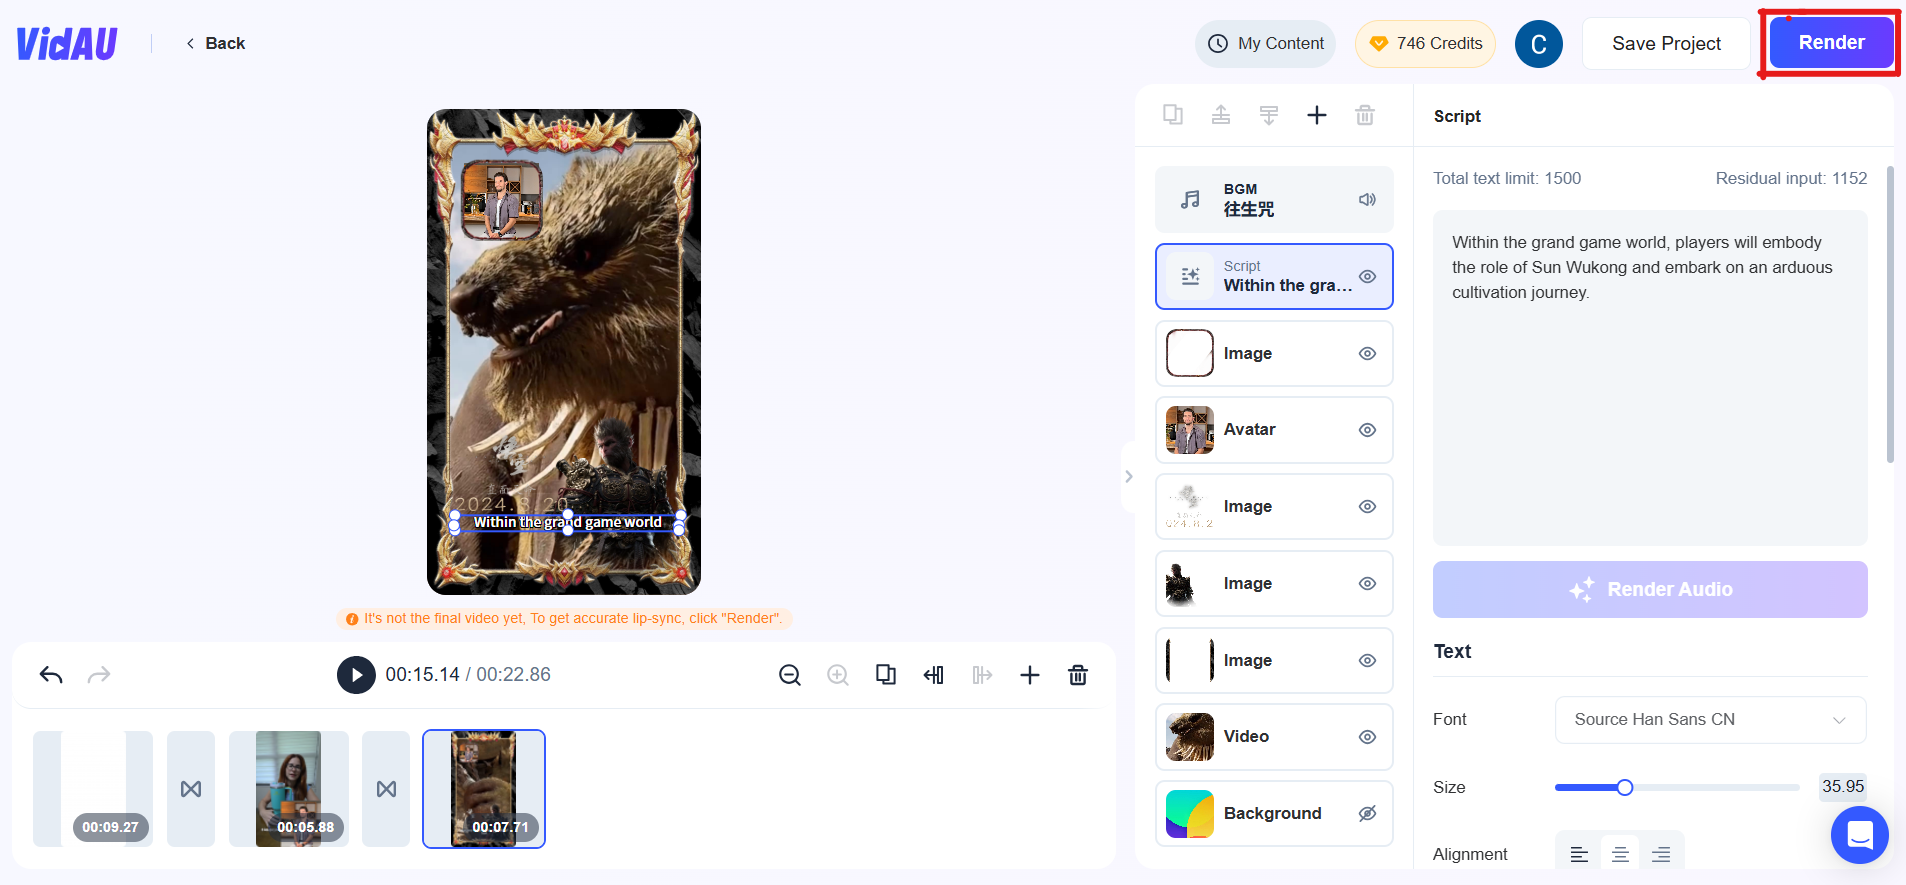Select the first scene 00:09.27

[x=93, y=789]
